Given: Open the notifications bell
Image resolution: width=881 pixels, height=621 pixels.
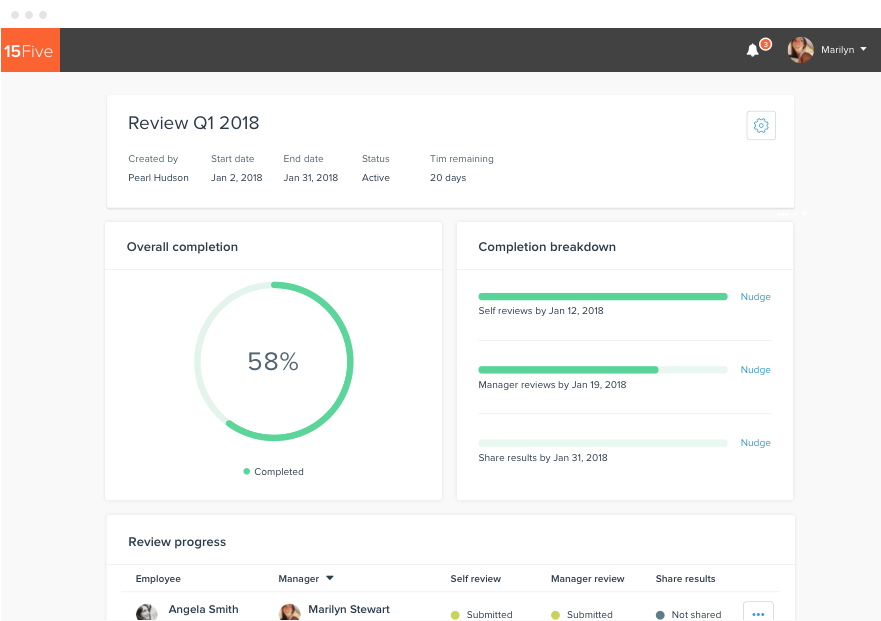Looking at the screenshot, I should [753, 50].
